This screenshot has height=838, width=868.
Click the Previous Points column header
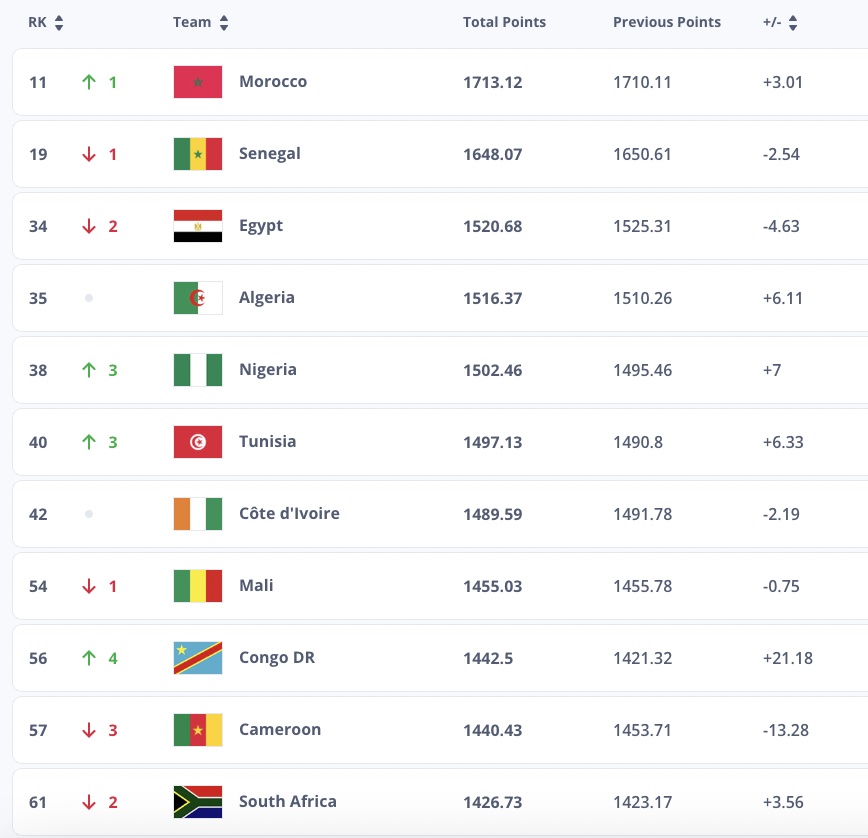point(666,22)
